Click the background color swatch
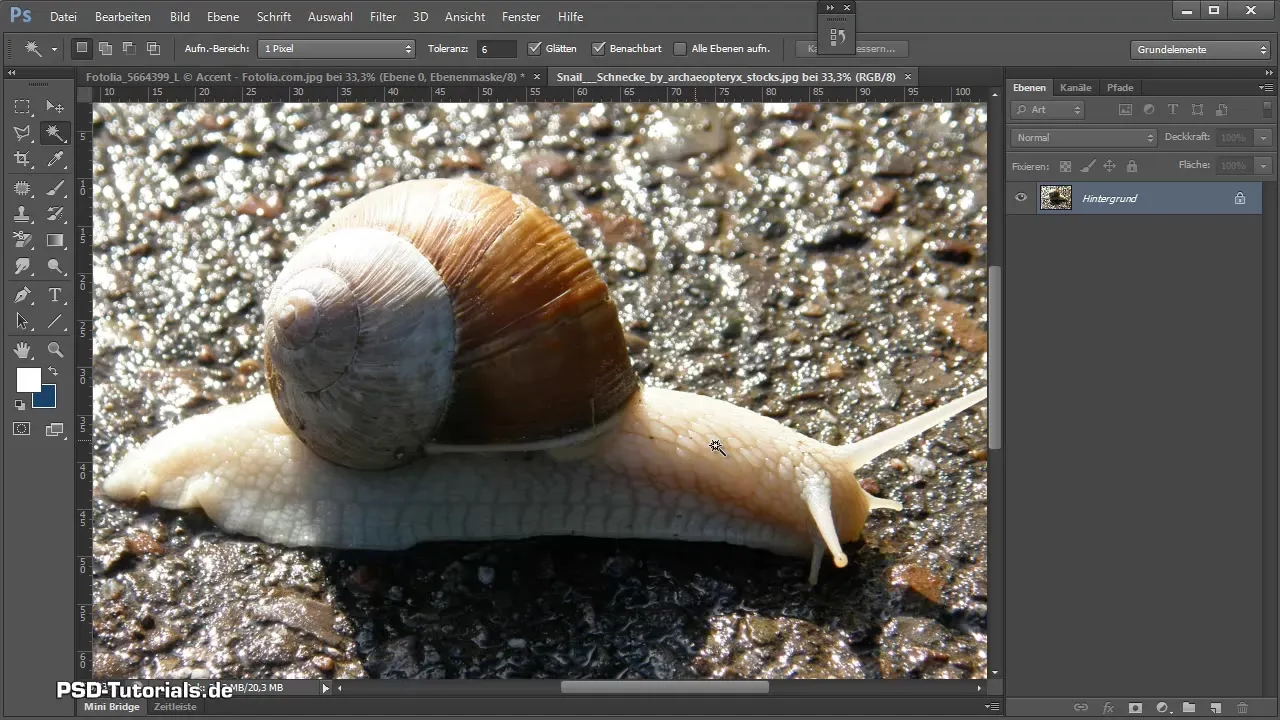Screen dimensions: 1280x720 pos(47,400)
